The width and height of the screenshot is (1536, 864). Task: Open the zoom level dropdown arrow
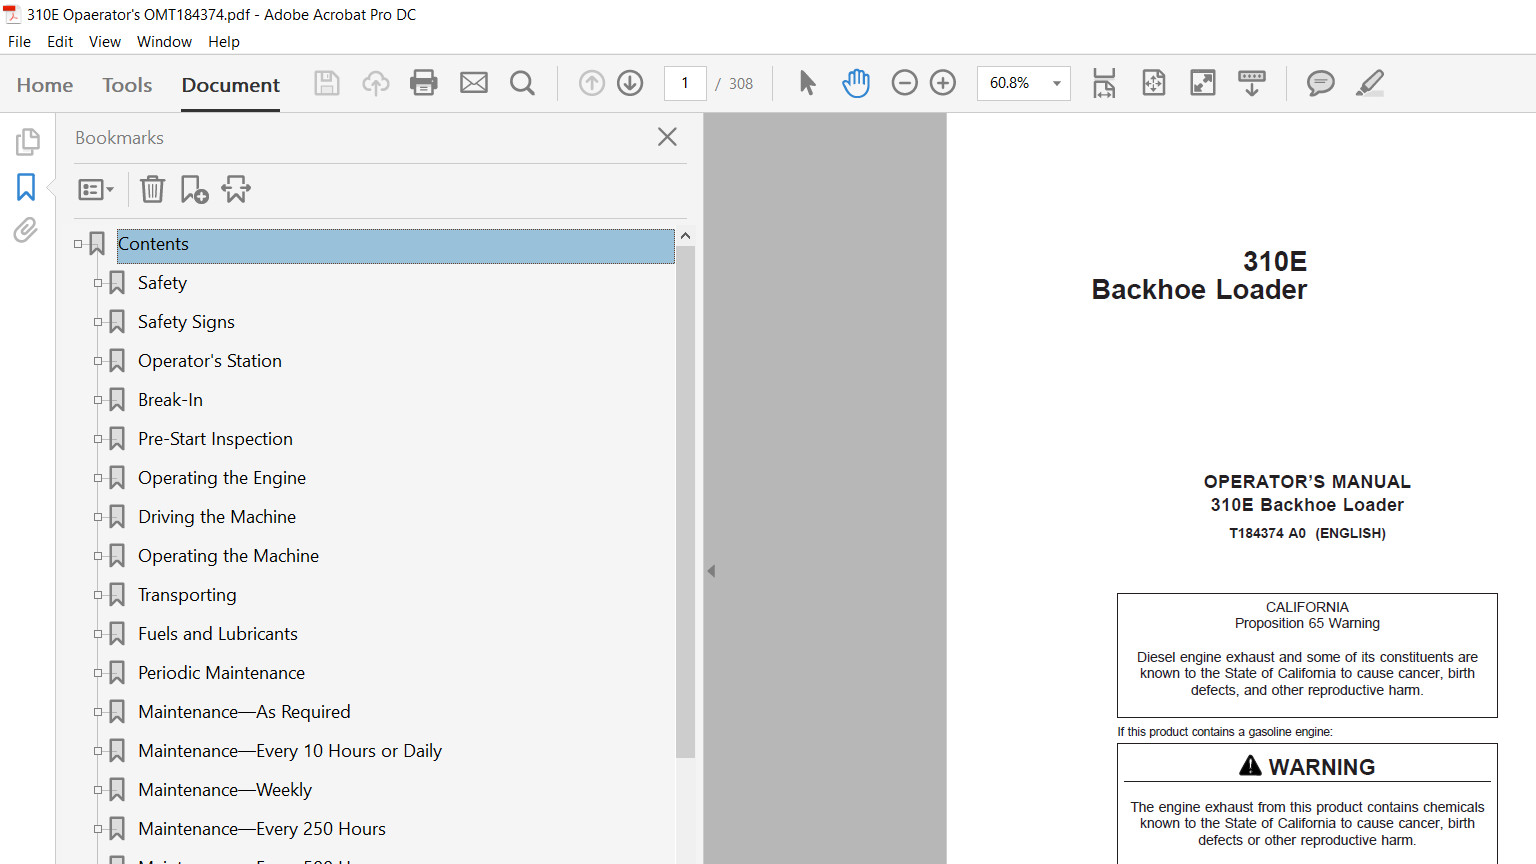pos(1057,83)
